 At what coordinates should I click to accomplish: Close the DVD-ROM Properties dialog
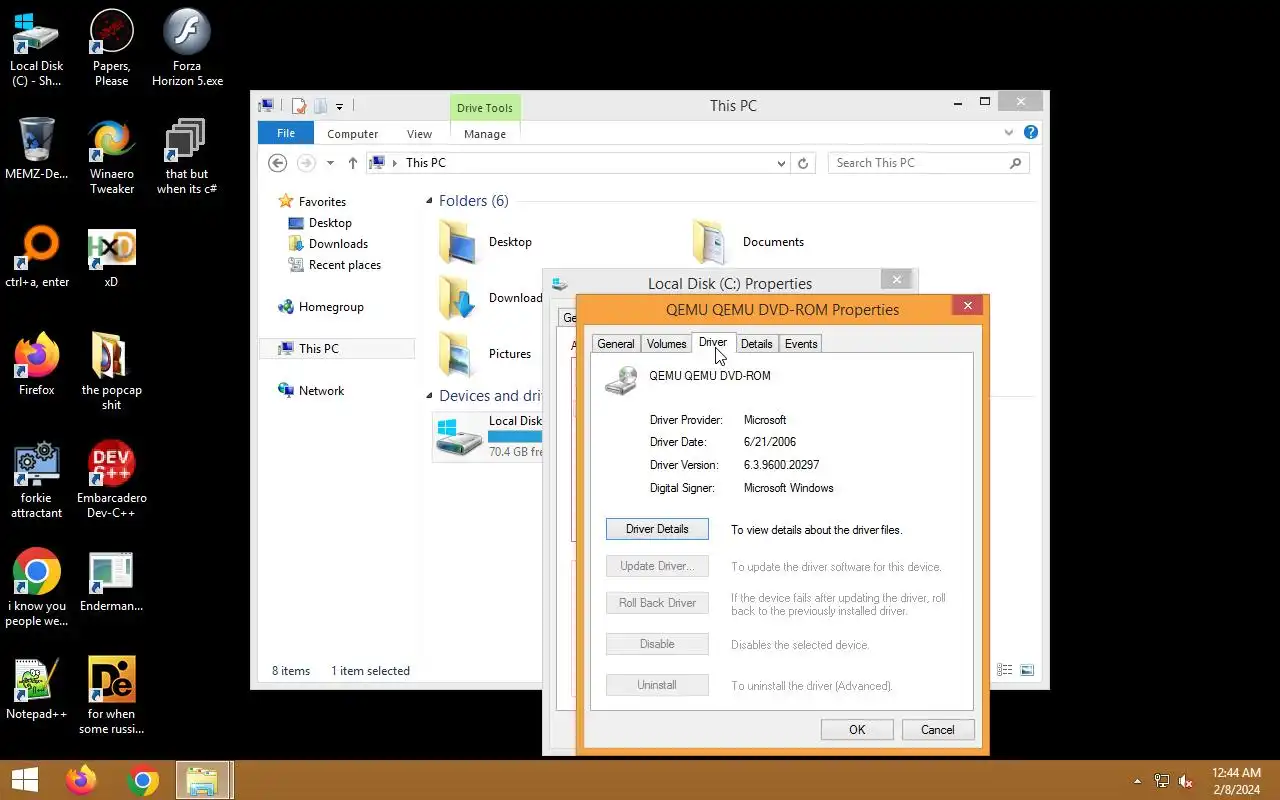(967, 306)
